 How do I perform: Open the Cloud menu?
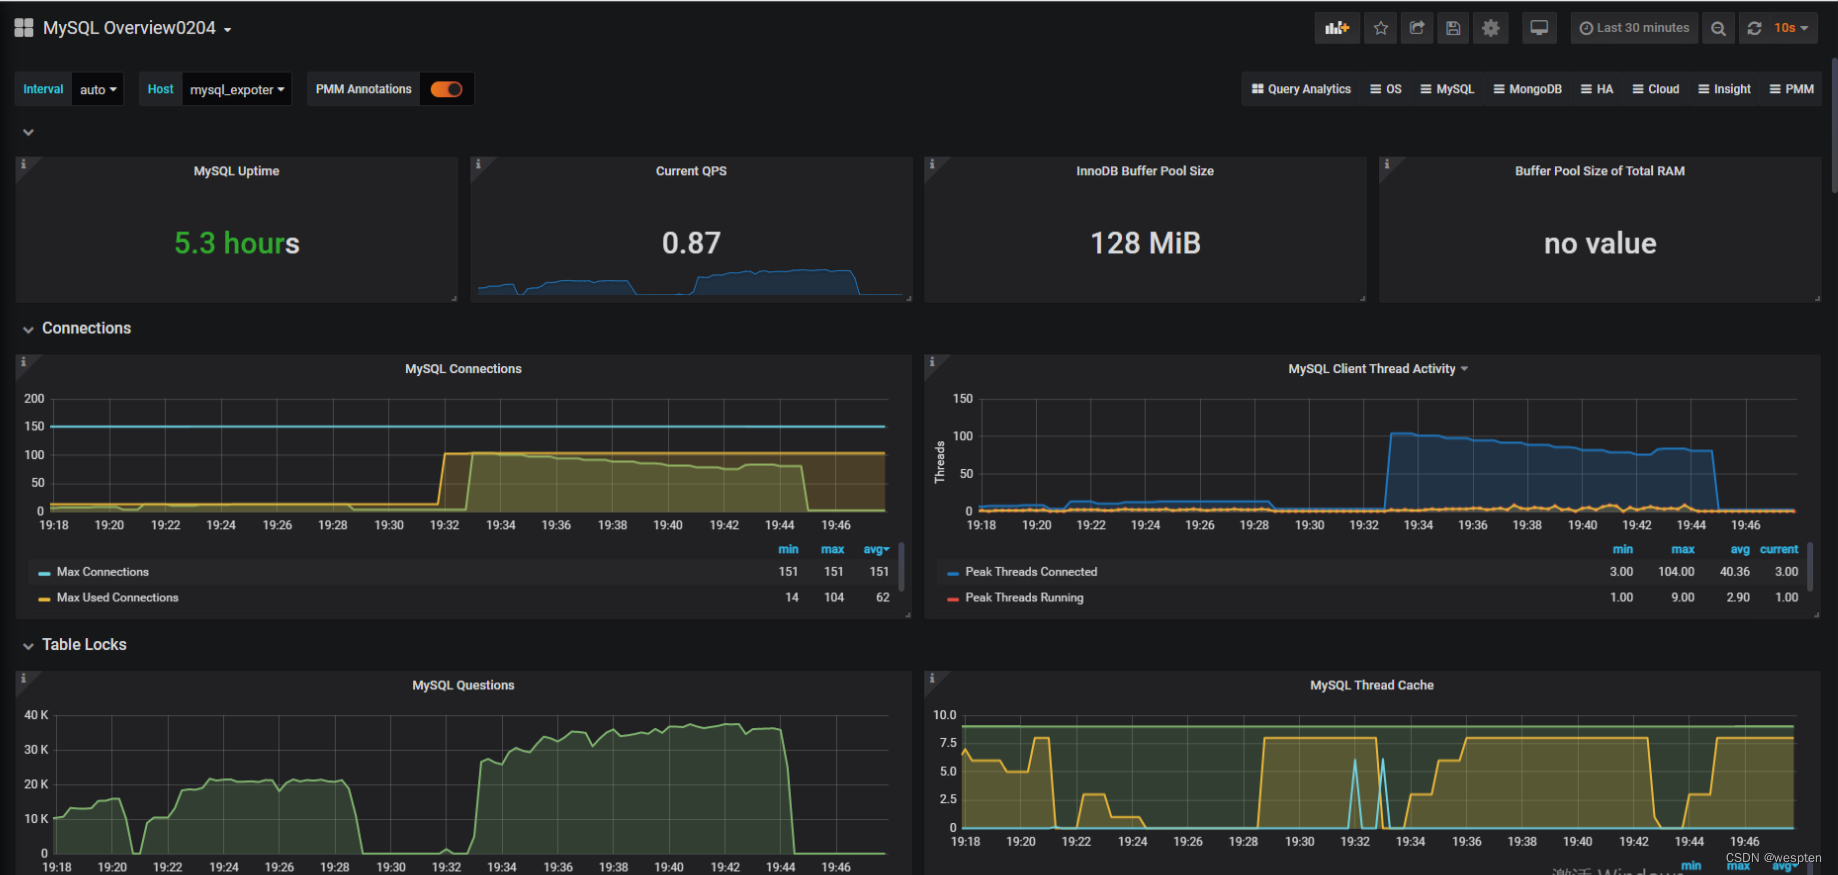pyautogui.click(x=1655, y=89)
